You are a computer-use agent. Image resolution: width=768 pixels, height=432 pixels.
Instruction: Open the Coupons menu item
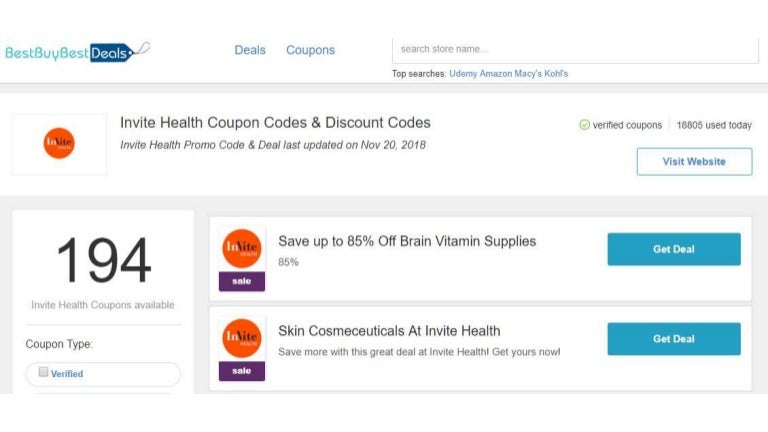pyautogui.click(x=310, y=50)
